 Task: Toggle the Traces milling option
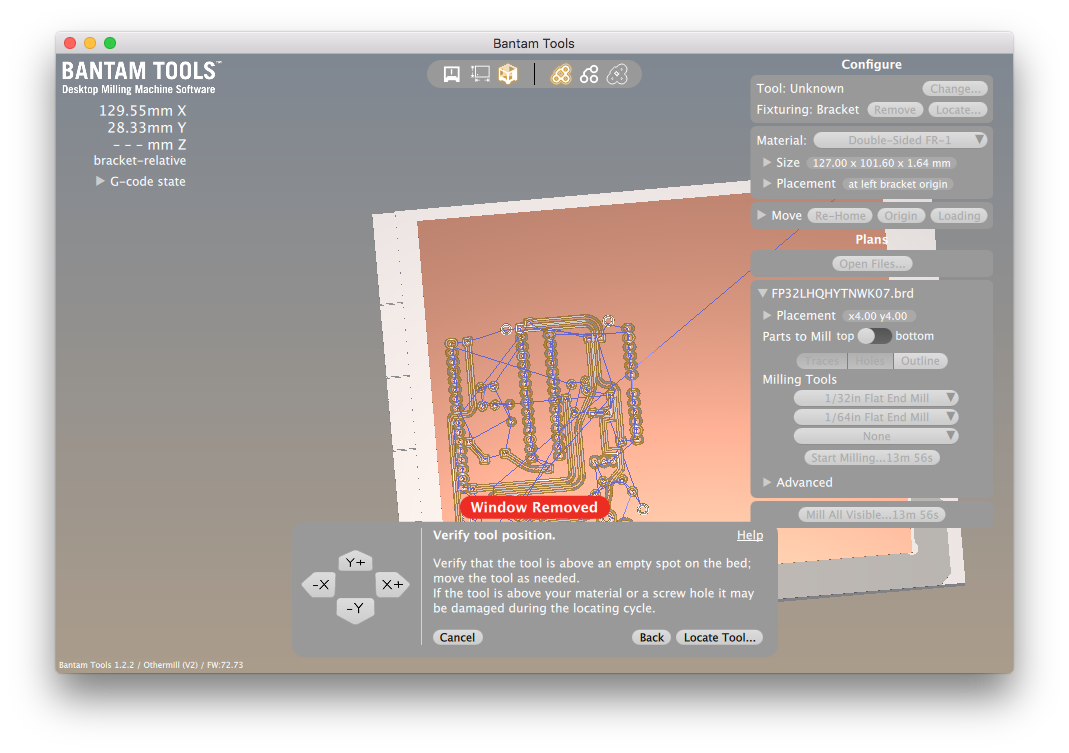(x=822, y=361)
